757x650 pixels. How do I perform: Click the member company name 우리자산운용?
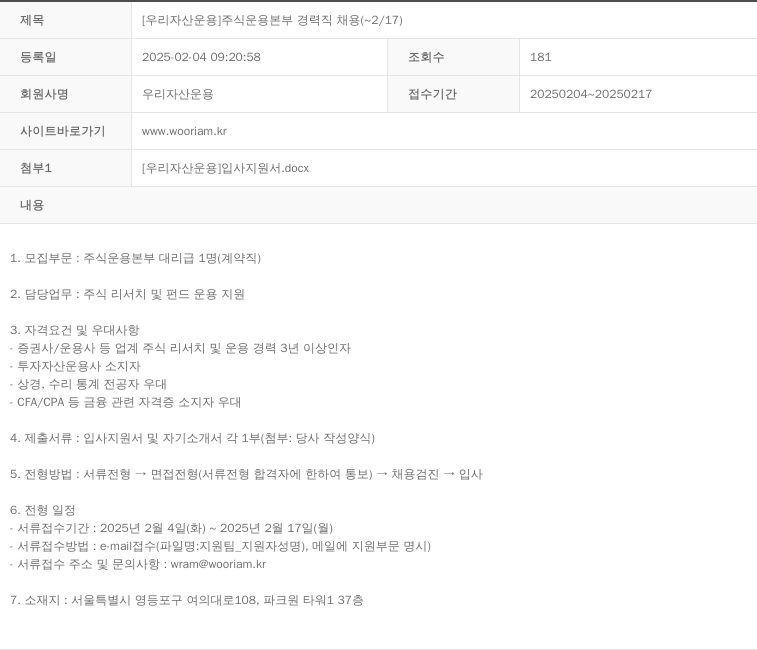point(177,94)
